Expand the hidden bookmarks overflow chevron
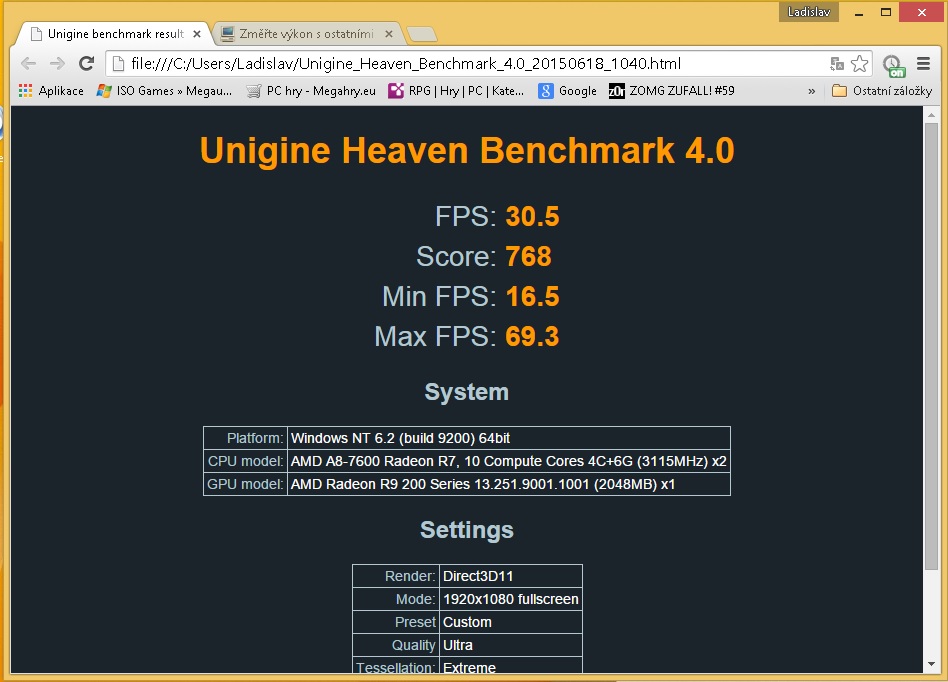 (811, 91)
